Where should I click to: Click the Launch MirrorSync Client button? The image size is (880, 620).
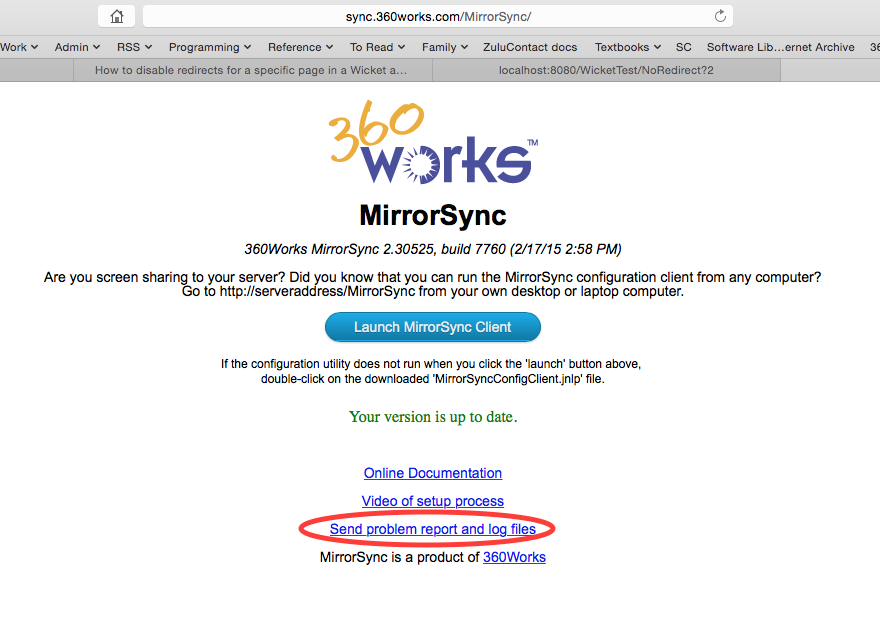pyautogui.click(x=433, y=327)
